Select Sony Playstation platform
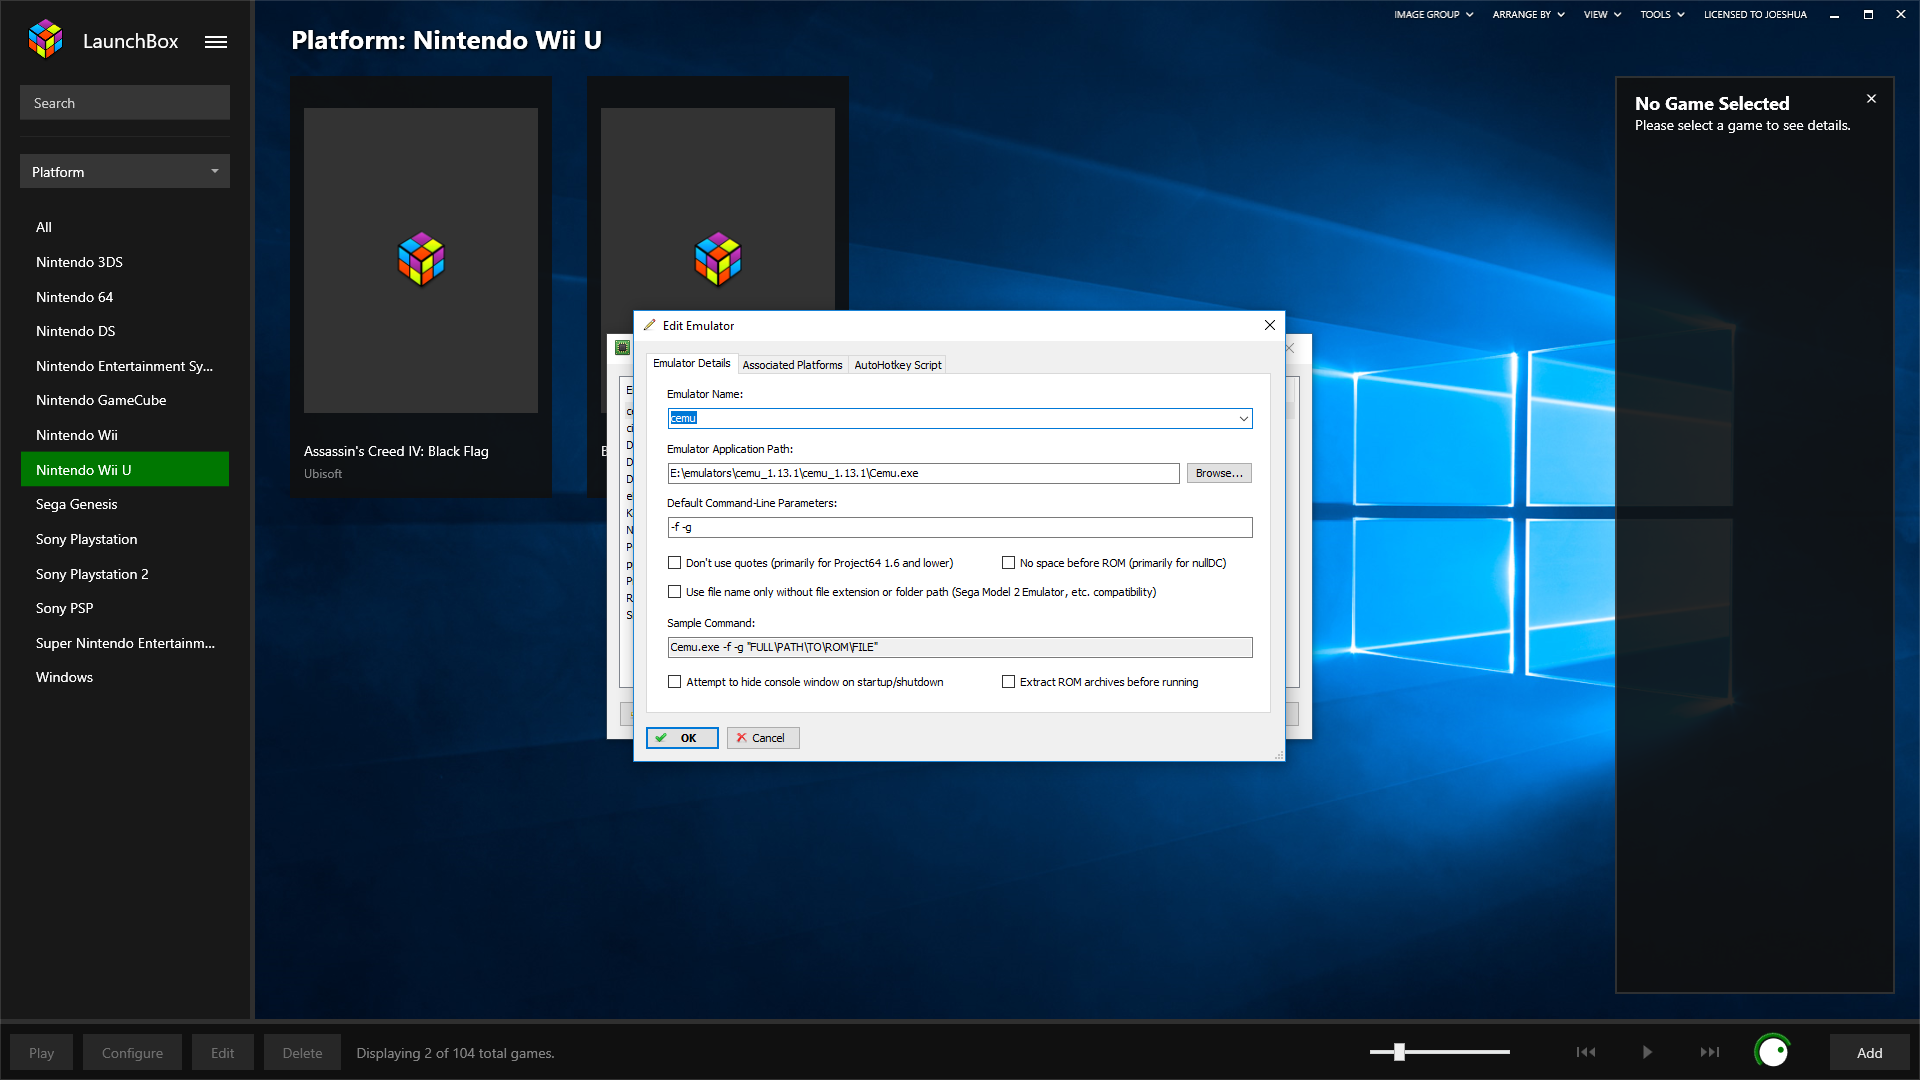 pyautogui.click(x=125, y=539)
